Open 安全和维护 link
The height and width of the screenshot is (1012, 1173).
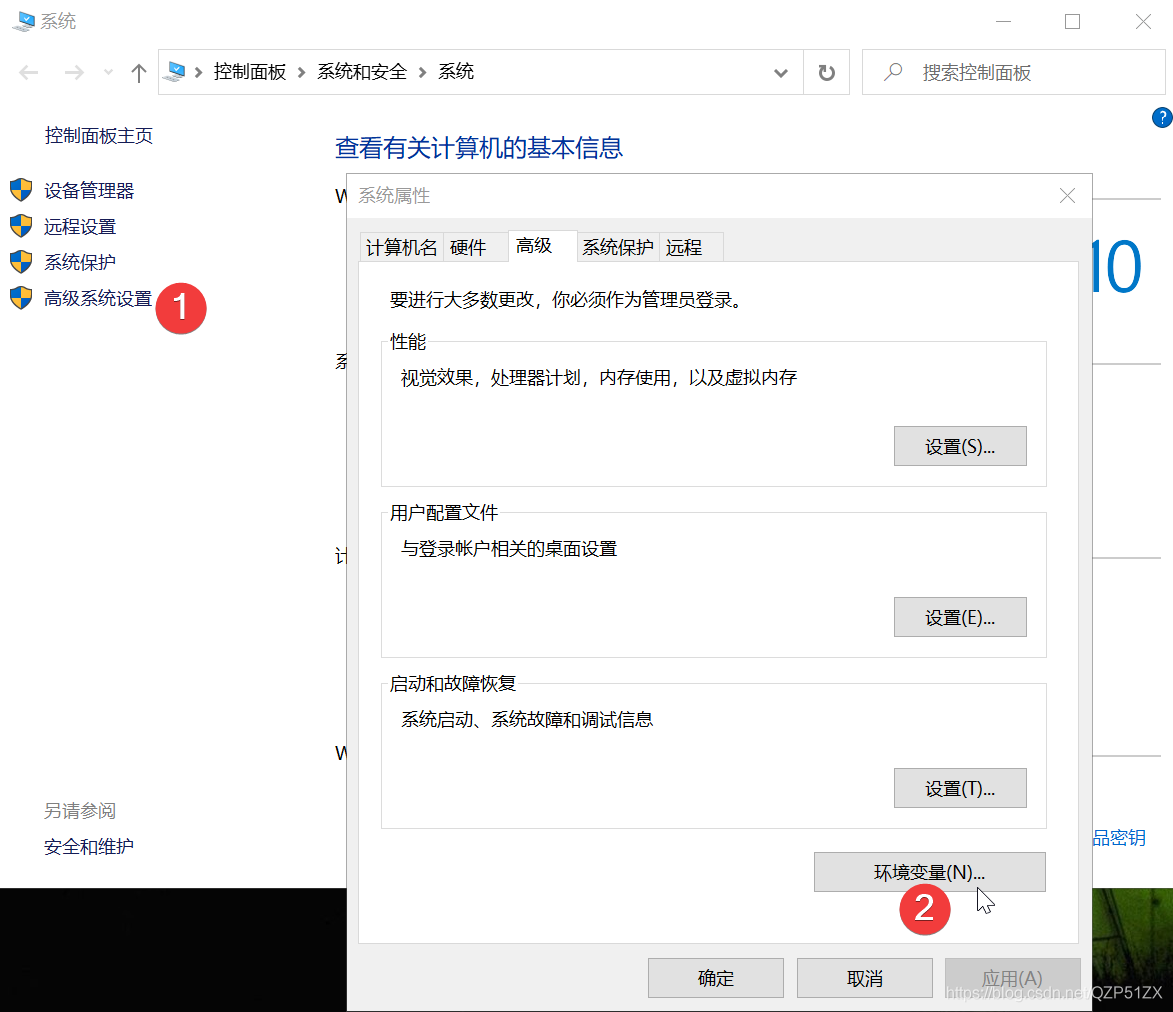[89, 847]
